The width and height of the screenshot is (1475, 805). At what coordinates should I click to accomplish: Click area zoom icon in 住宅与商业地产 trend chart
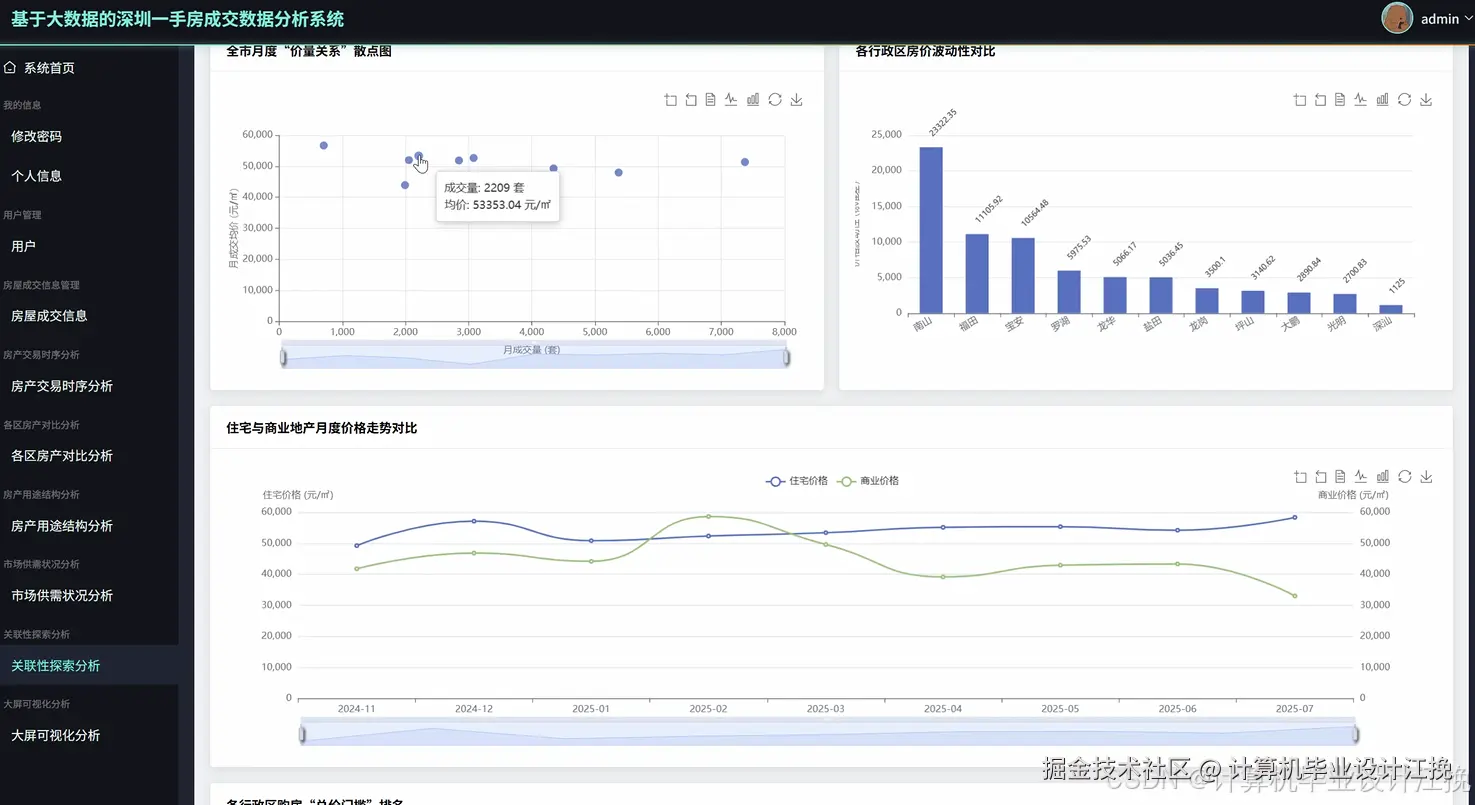point(1300,477)
